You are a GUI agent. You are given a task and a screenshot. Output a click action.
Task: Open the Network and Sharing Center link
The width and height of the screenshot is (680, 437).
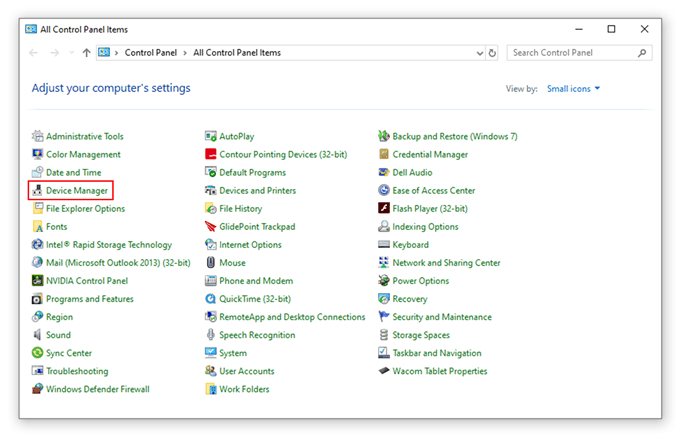coord(446,263)
